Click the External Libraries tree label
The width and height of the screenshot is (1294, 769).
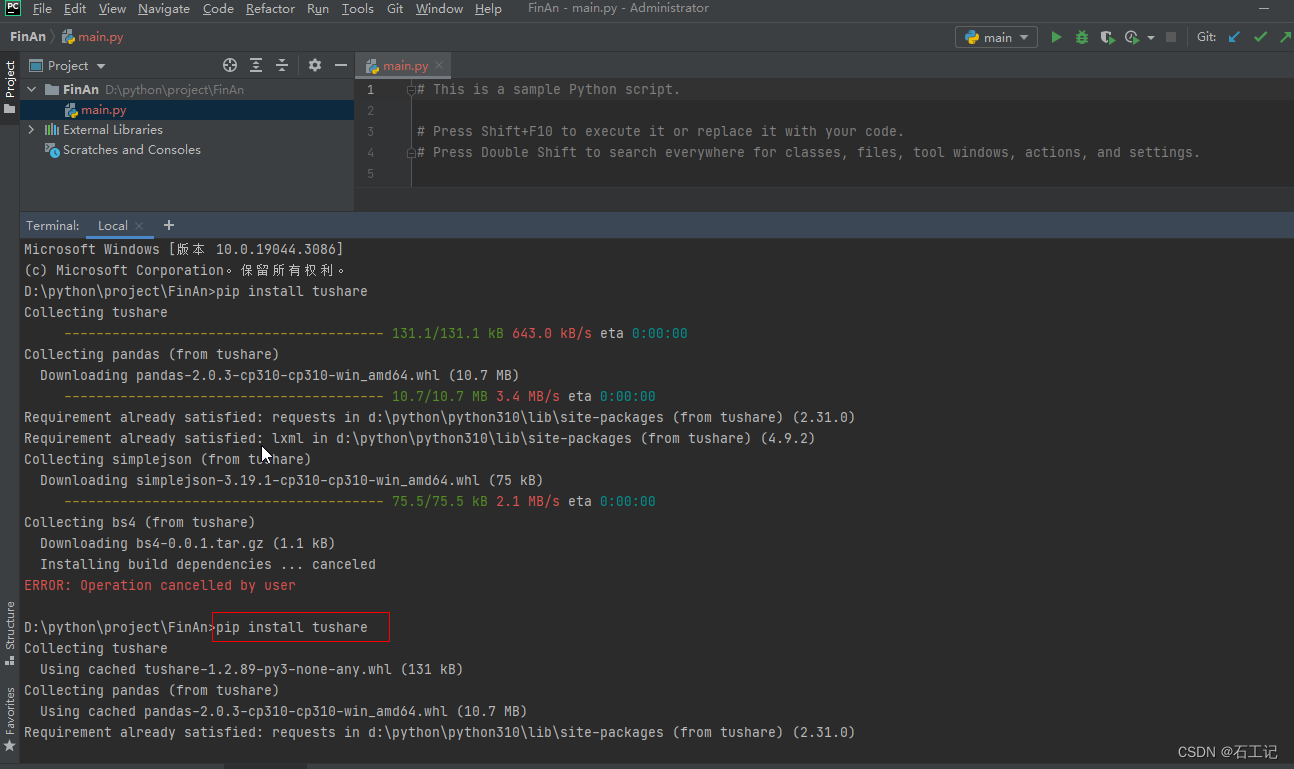coord(112,130)
